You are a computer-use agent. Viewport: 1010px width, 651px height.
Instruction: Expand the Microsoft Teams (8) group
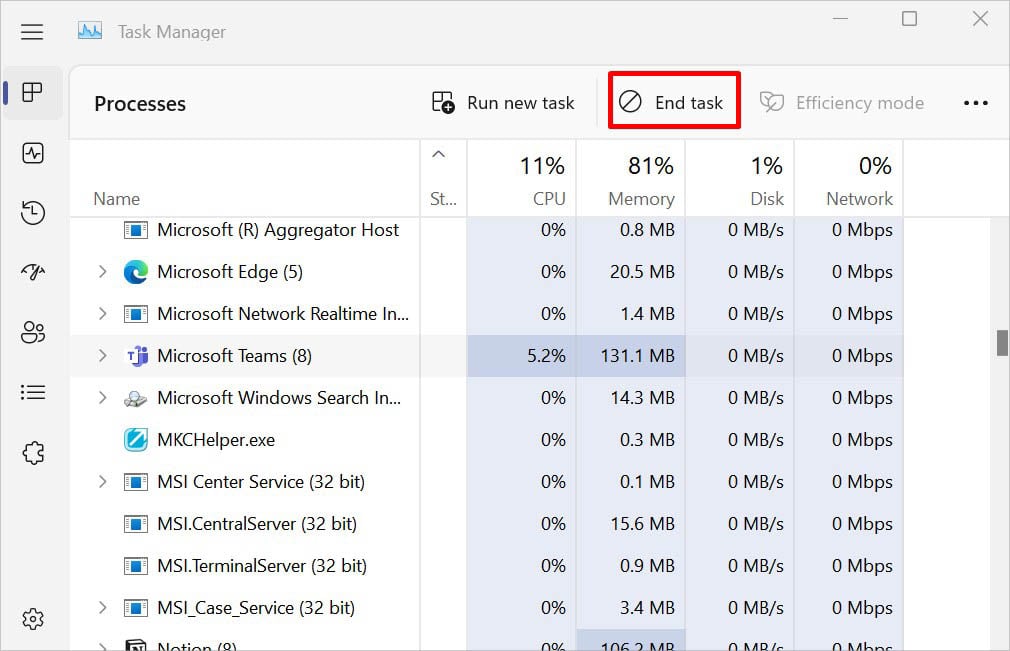pos(102,355)
